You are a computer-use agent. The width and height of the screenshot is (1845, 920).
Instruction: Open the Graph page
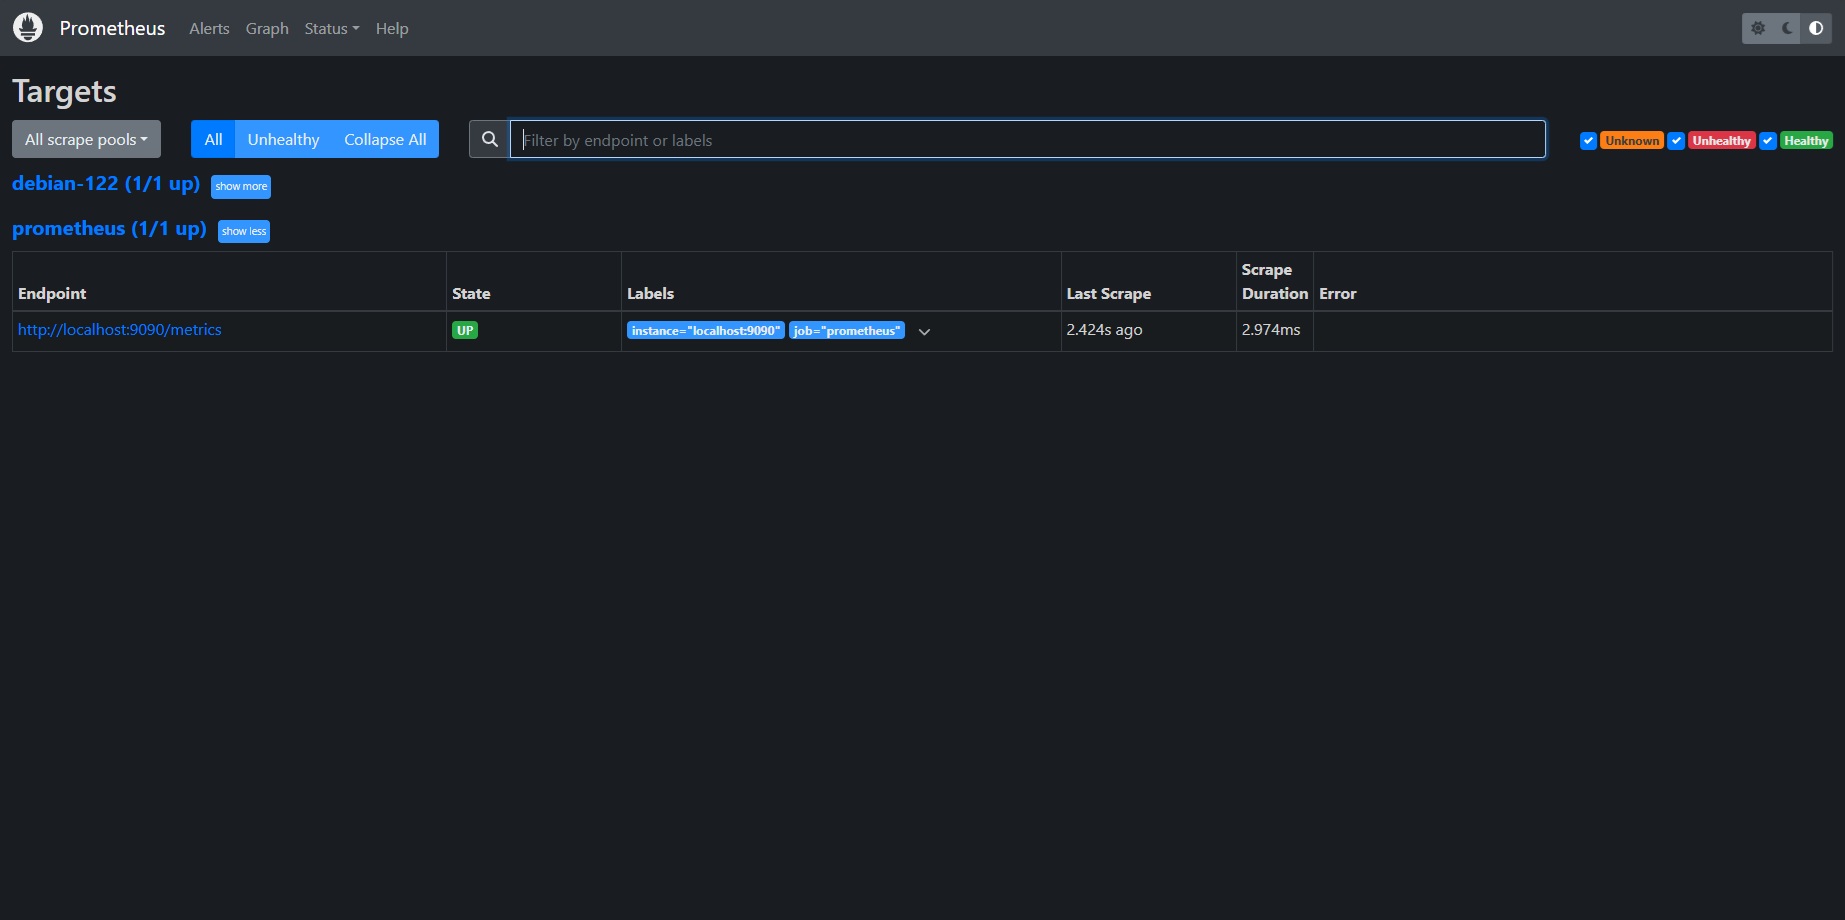(x=267, y=28)
